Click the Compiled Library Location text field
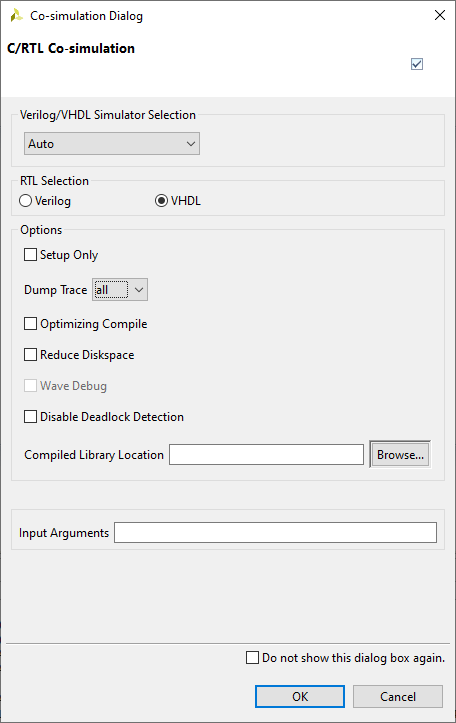The image size is (456, 723). point(266,455)
